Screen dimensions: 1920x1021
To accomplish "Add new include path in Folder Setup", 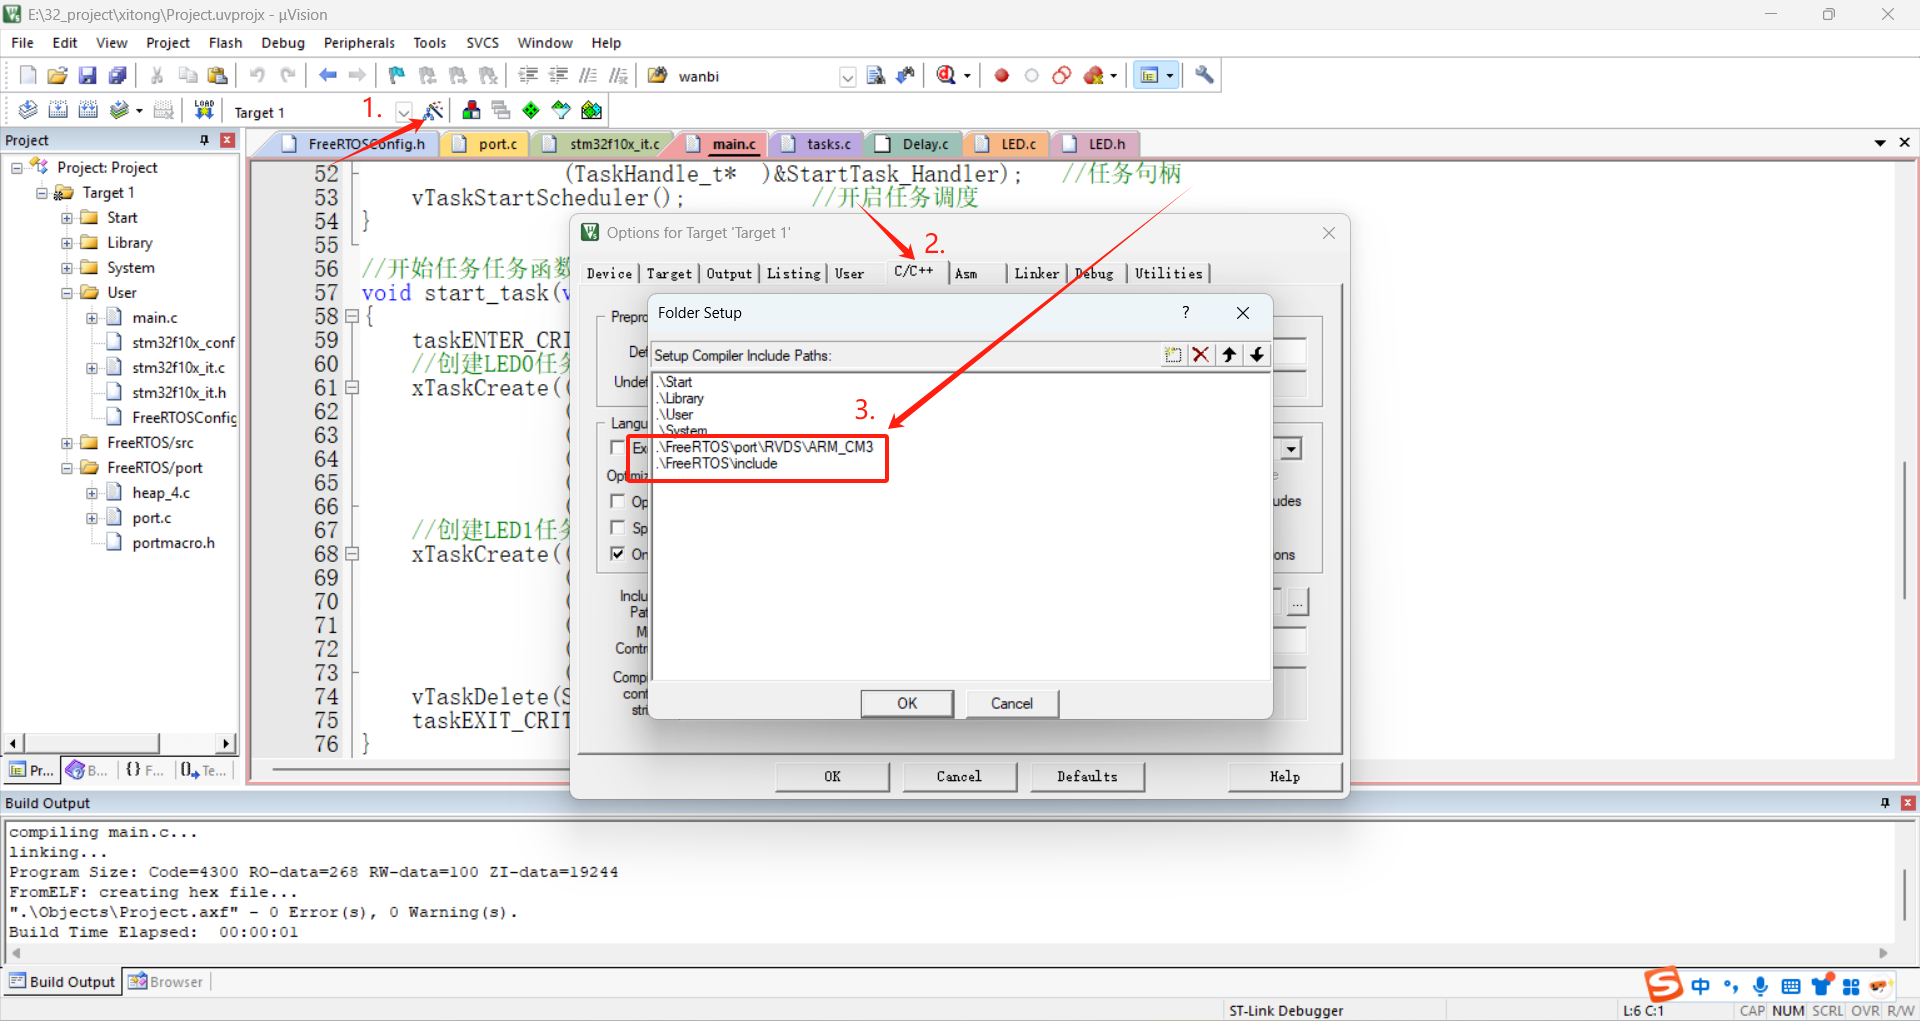I will pos(1173,354).
